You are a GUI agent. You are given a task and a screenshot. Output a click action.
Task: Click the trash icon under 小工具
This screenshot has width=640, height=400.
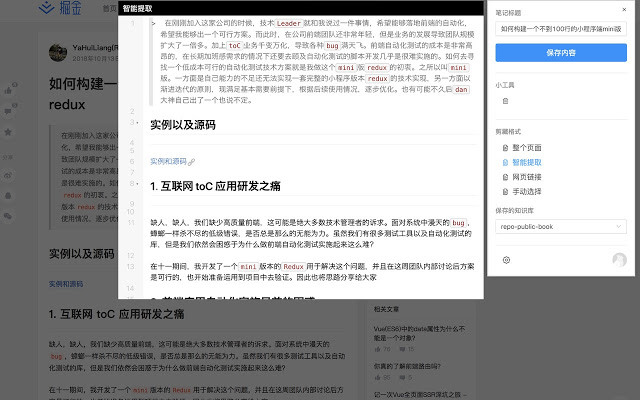click(x=505, y=101)
